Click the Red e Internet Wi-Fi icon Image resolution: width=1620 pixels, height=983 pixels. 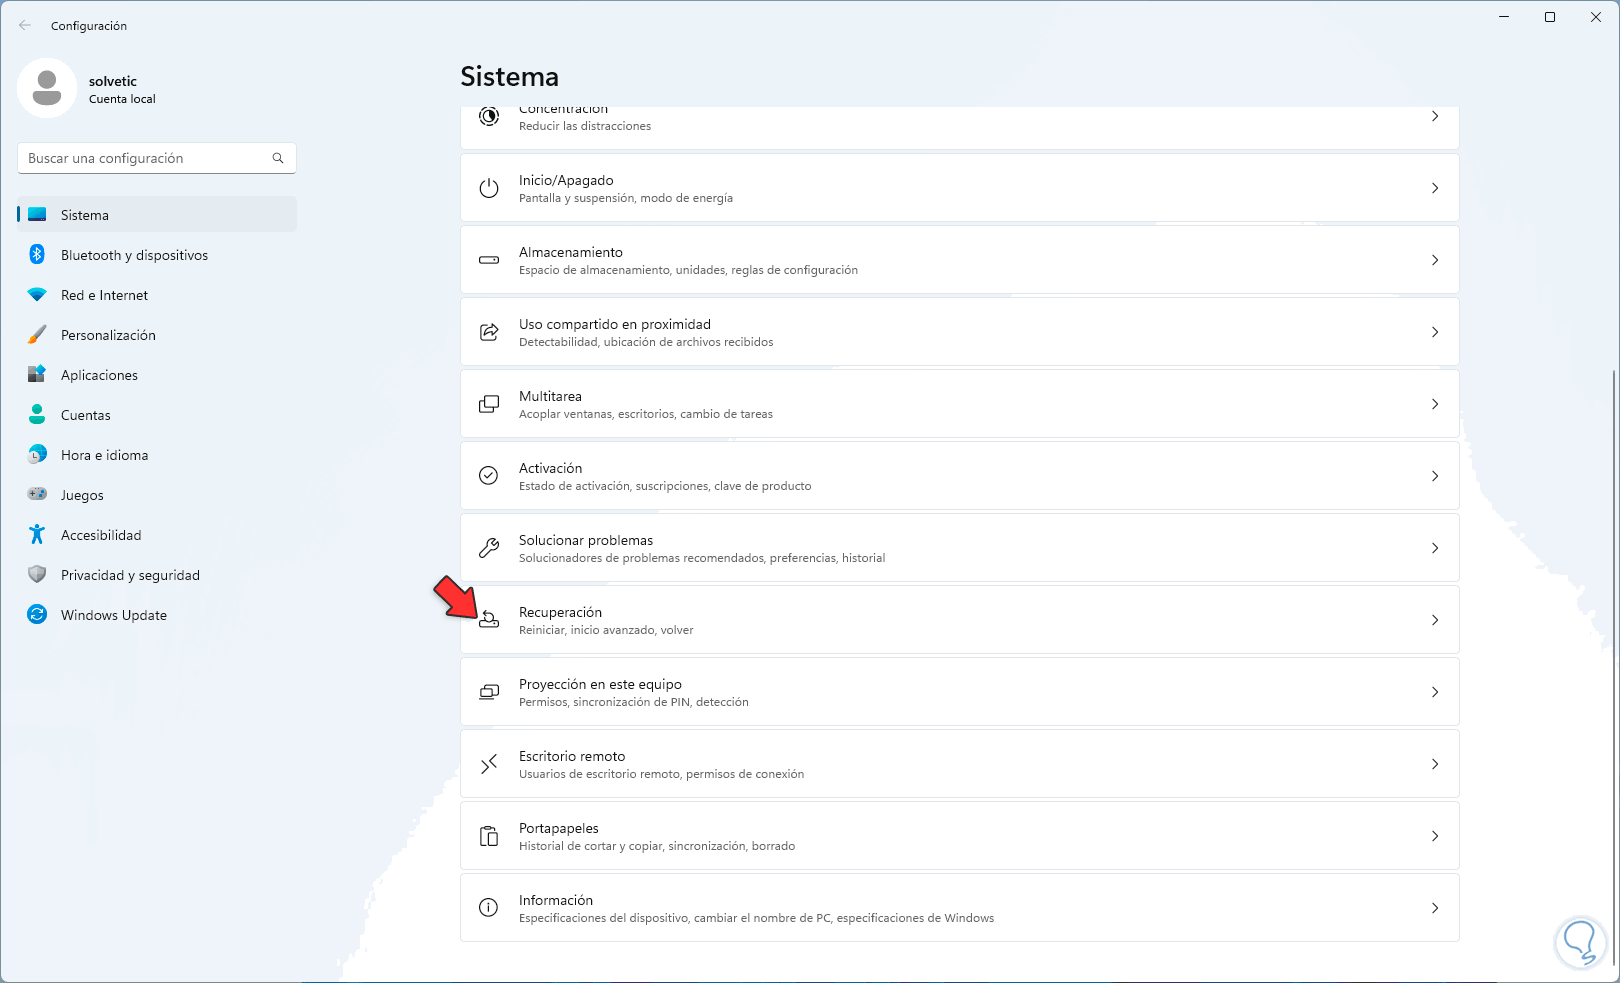tap(37, 295)
